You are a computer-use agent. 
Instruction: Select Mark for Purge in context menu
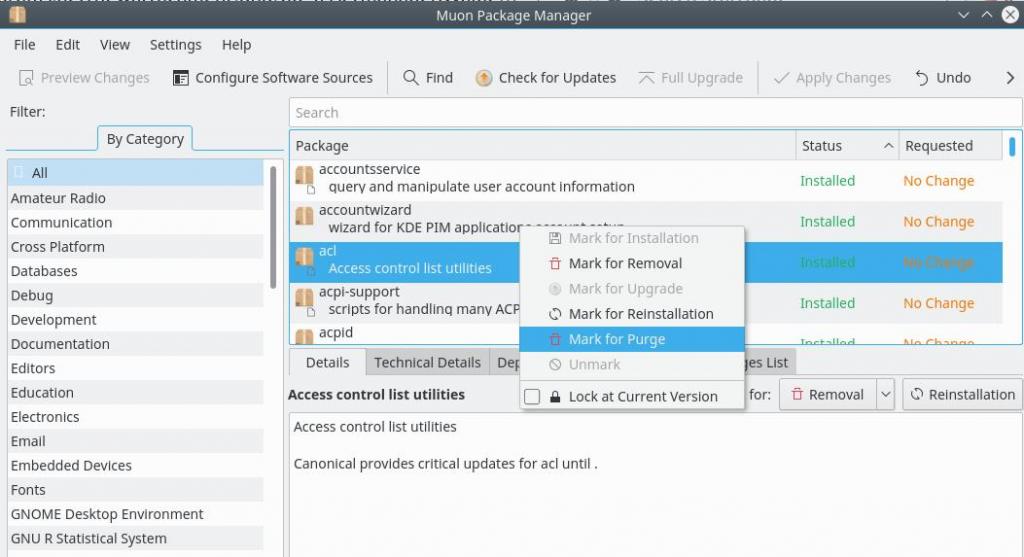pos(616,340)
